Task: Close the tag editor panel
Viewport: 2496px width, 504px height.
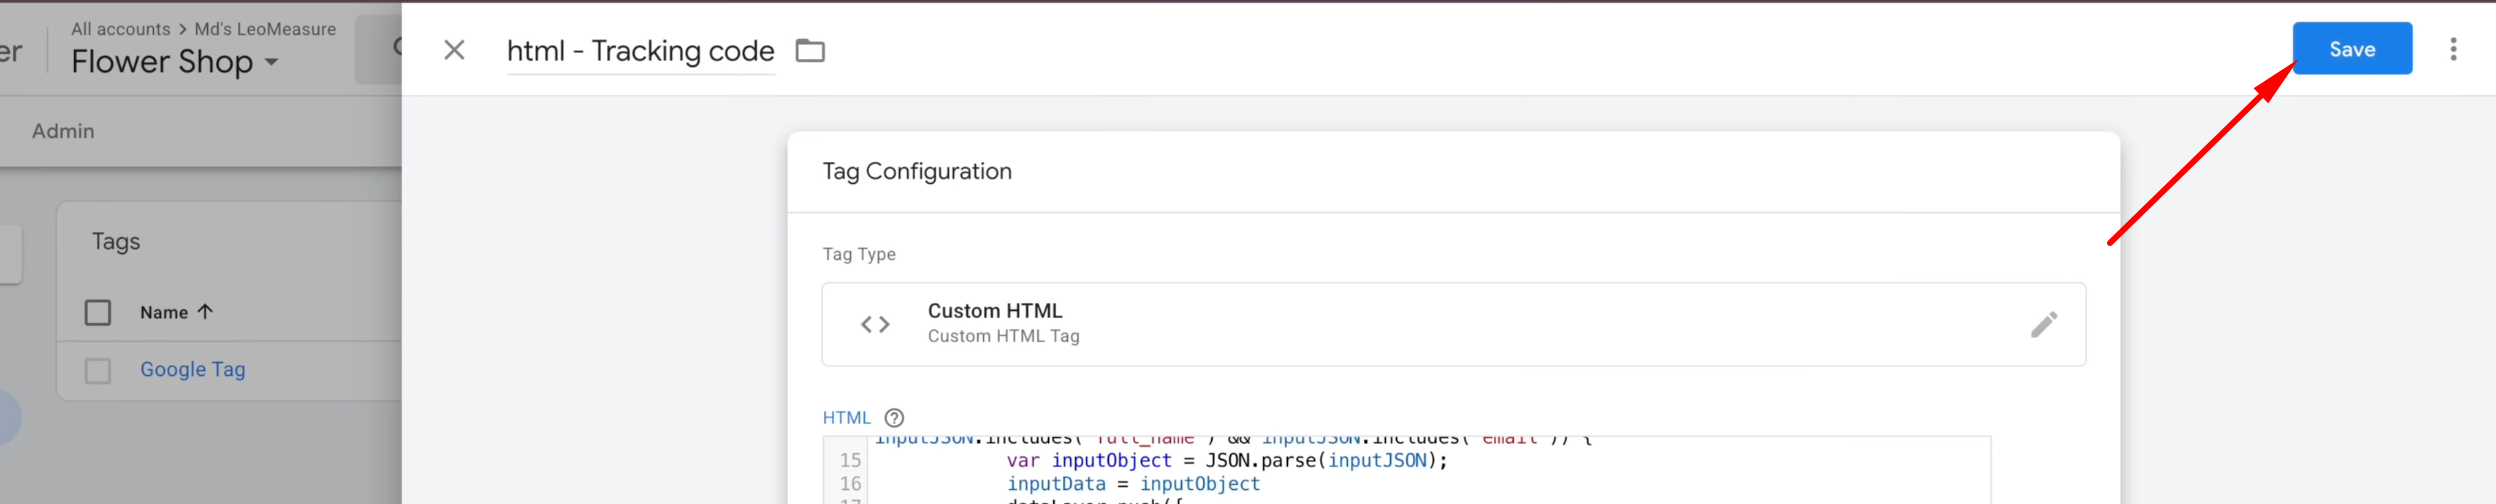Action: coord(454,50)
